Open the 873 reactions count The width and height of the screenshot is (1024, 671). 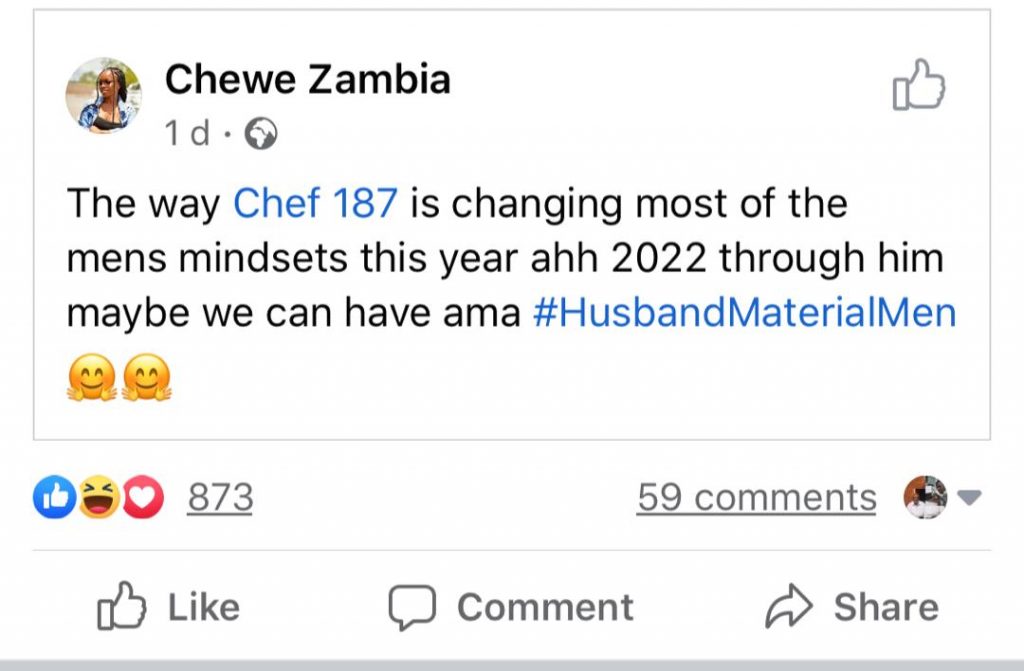[220, 497]
